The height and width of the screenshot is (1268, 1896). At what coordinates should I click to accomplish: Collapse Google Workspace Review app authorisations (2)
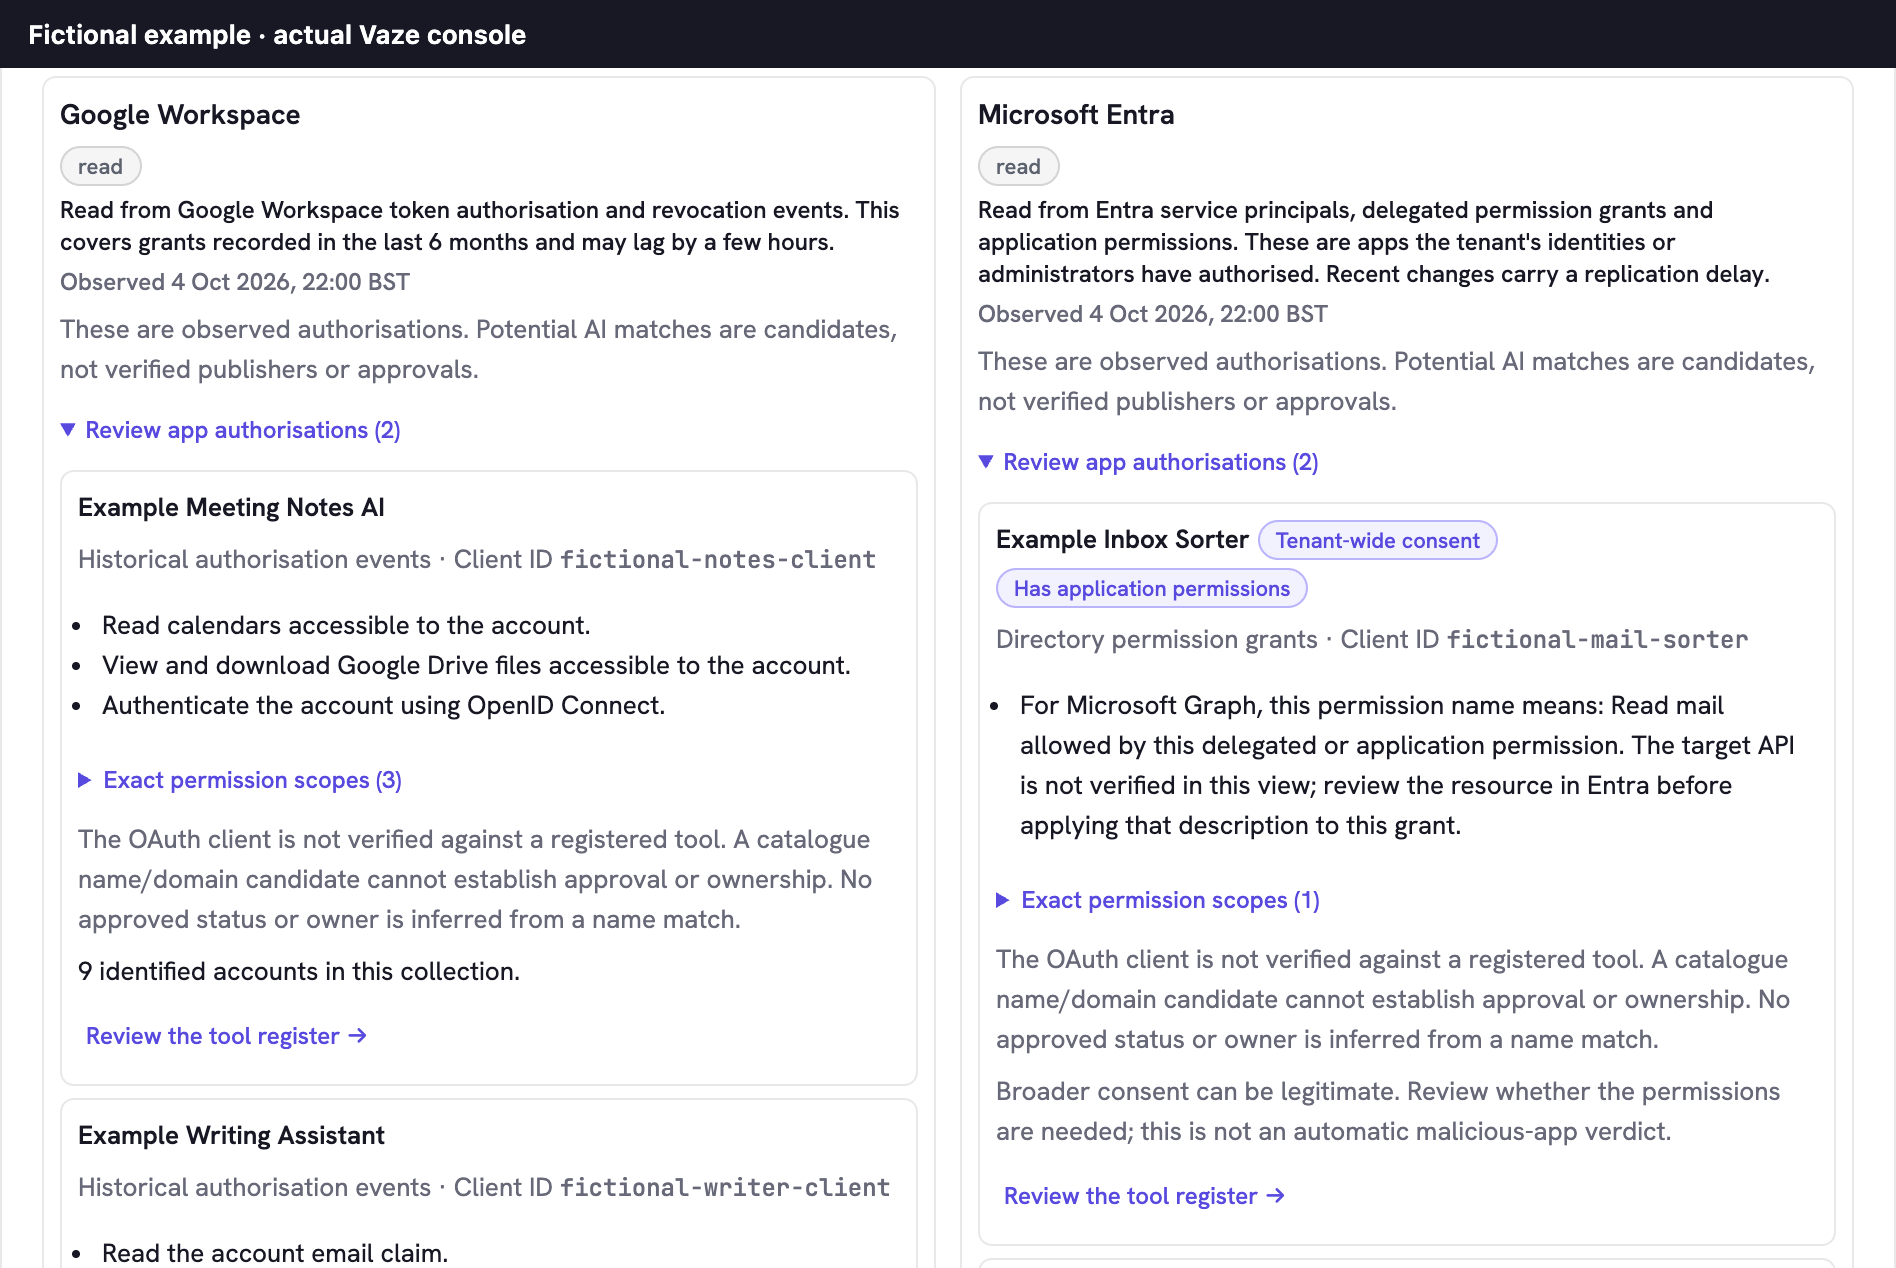coord(231,430)
